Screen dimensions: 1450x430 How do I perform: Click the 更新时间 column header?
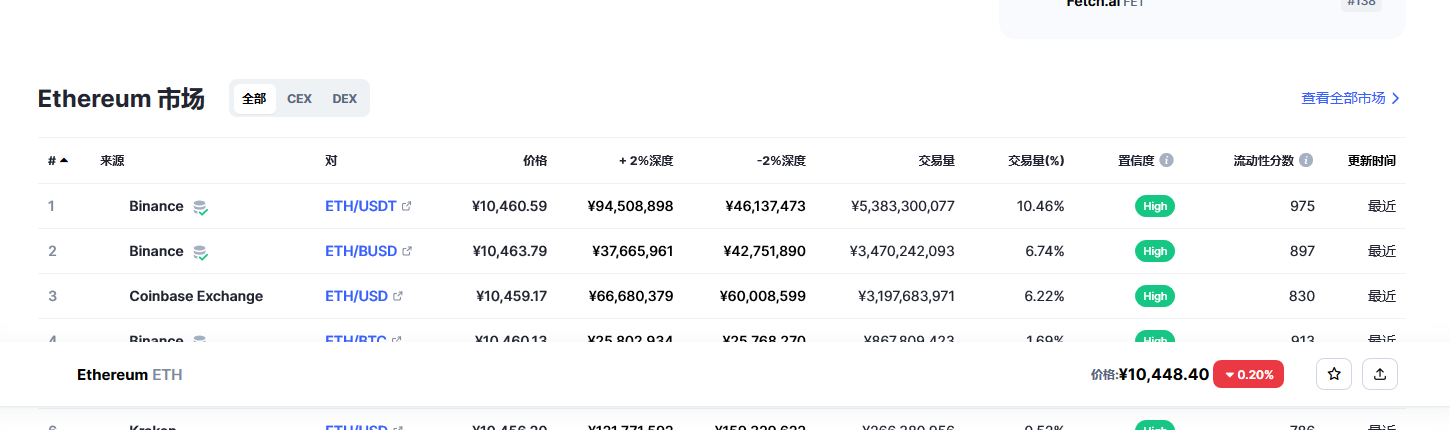[1371, 160]
